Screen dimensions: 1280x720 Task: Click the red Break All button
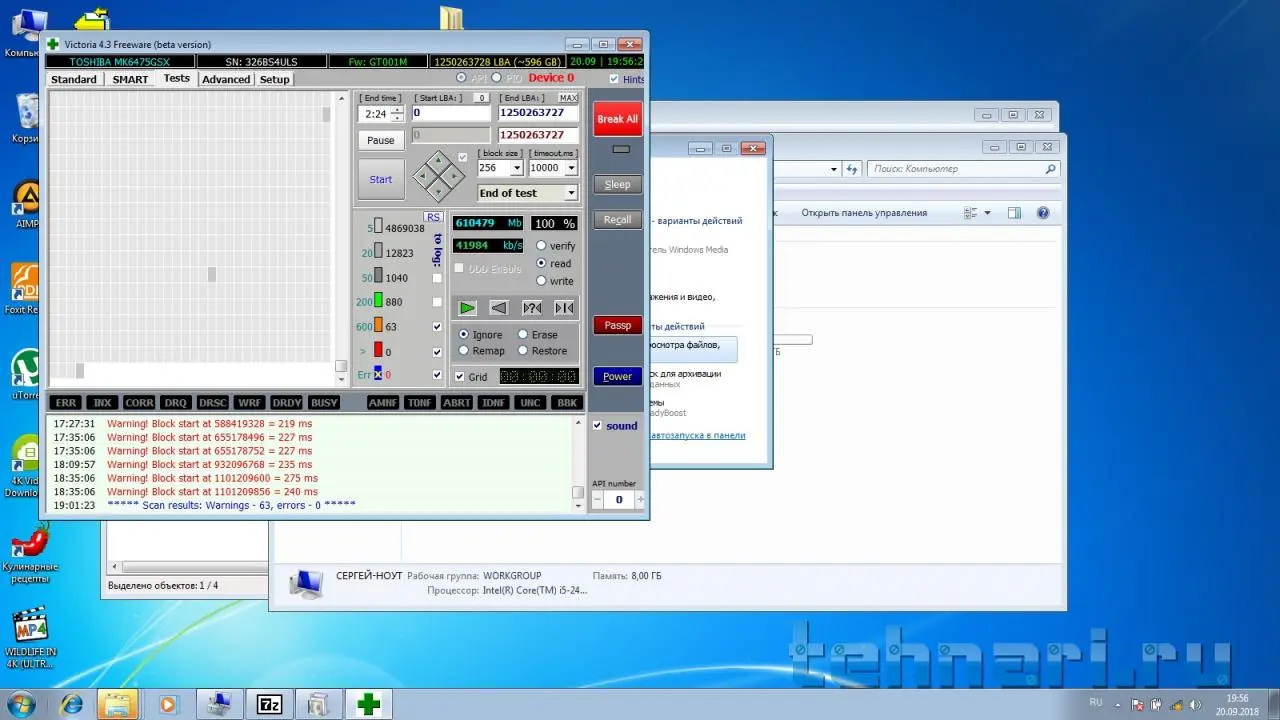pos(617,119)
